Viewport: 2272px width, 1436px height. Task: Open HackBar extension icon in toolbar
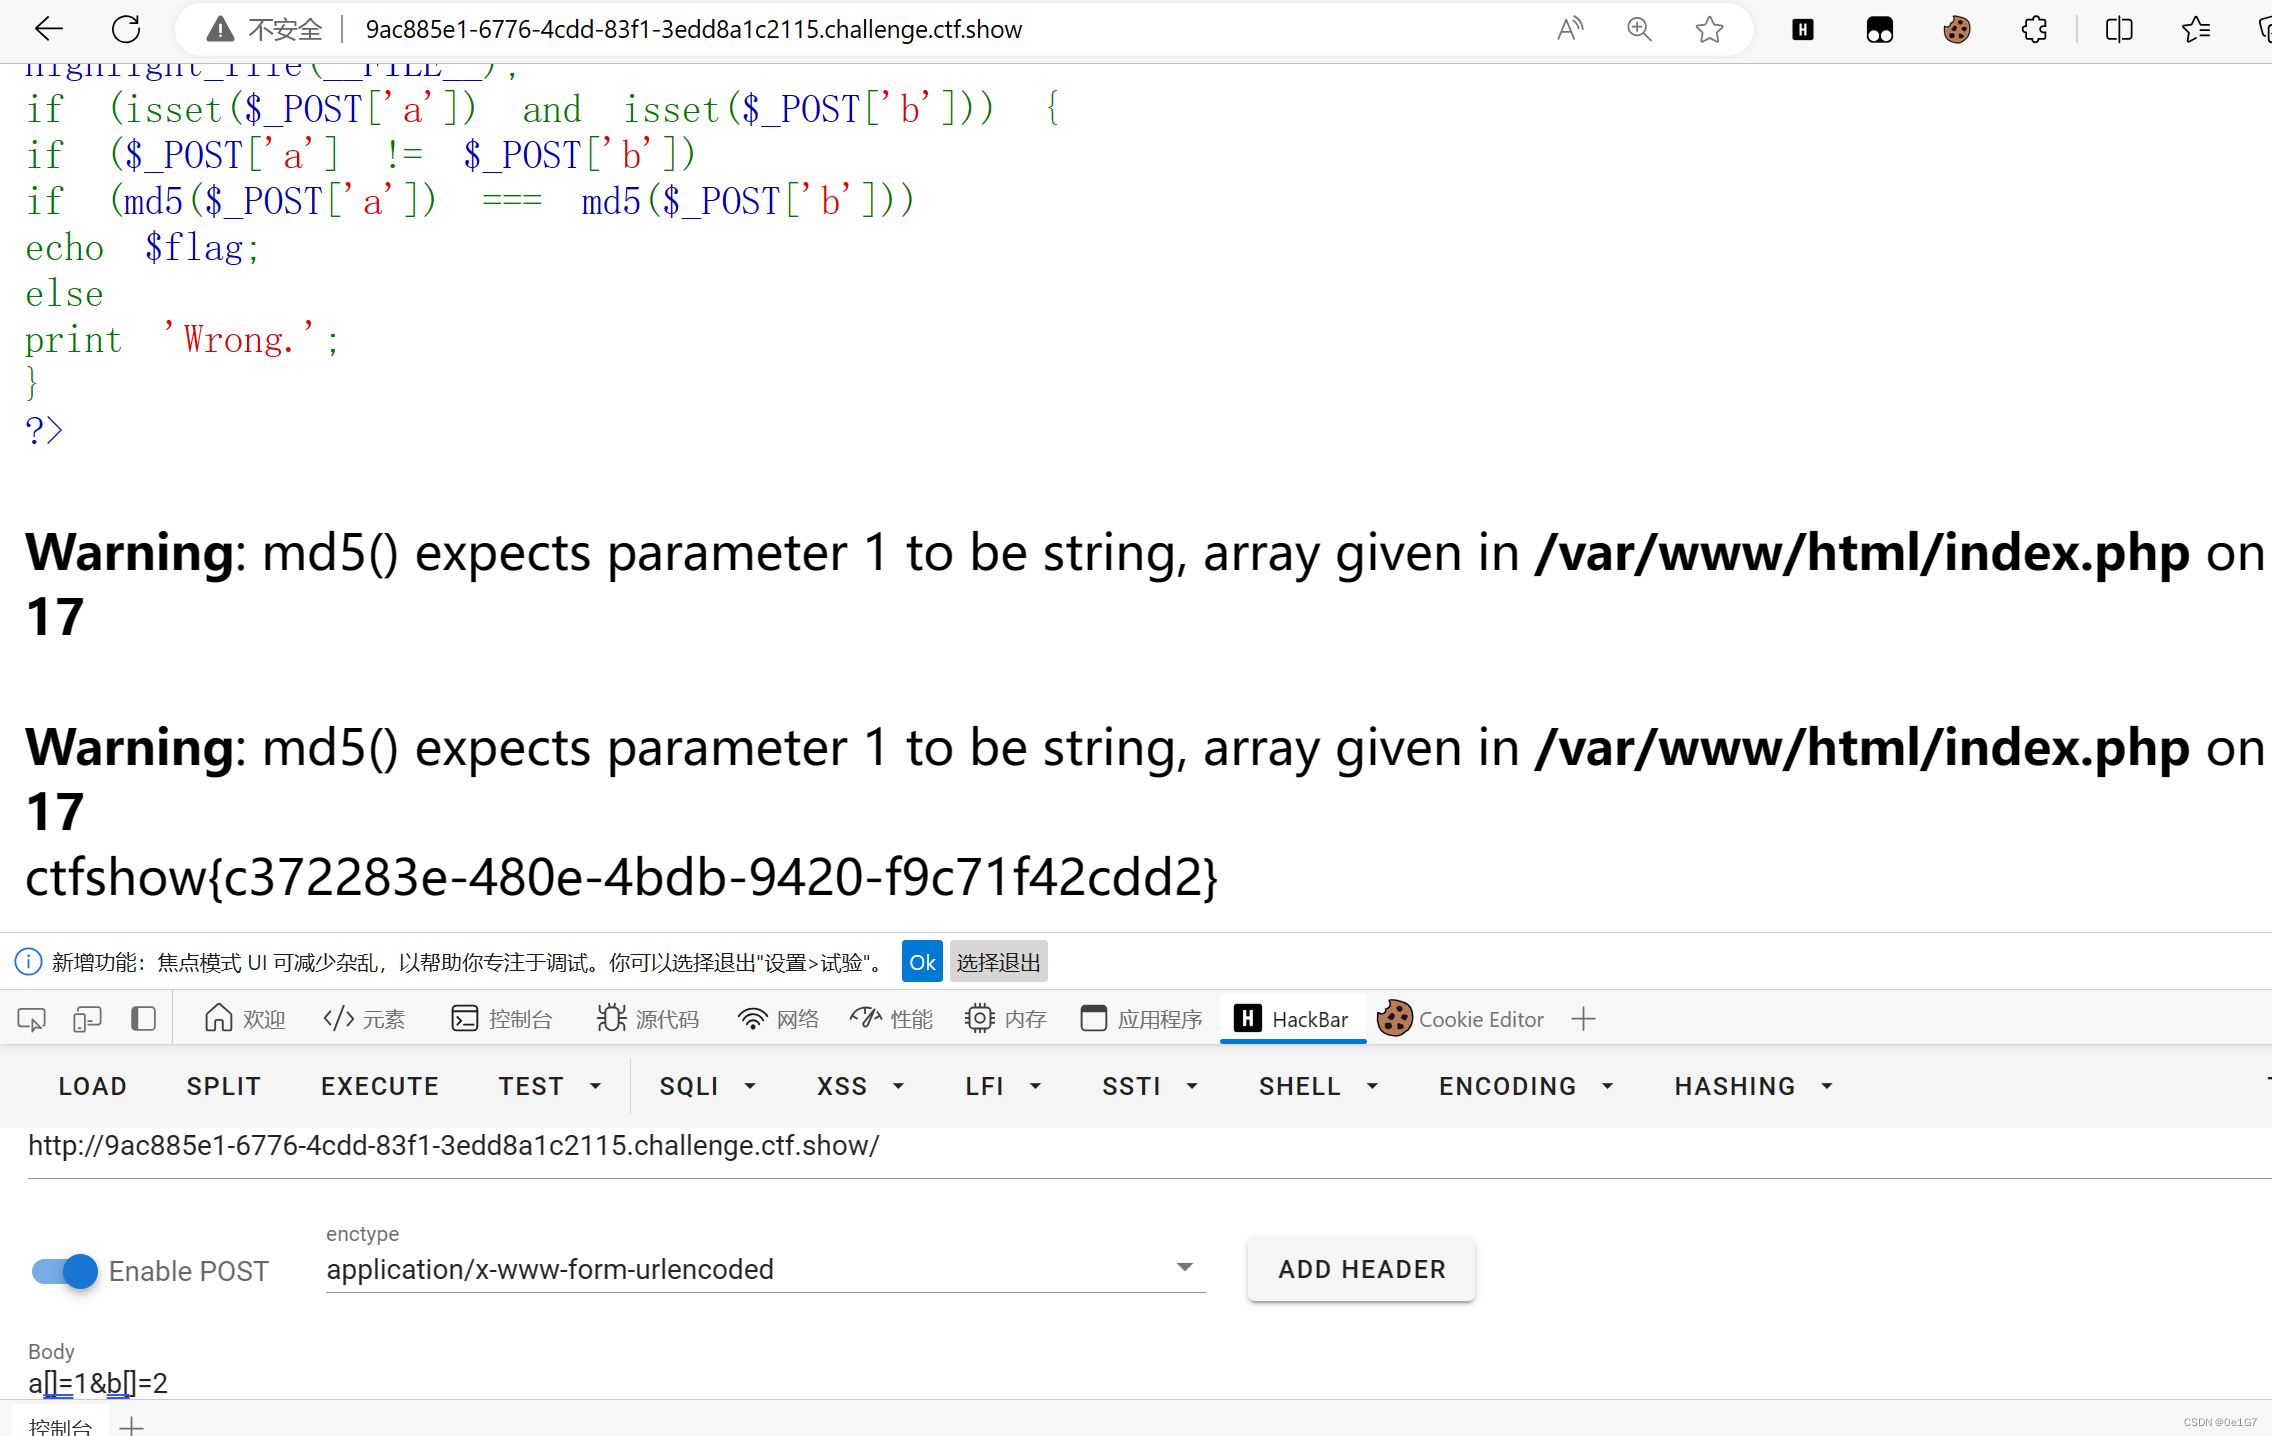pyautogui.click(x=1802, y=29)
